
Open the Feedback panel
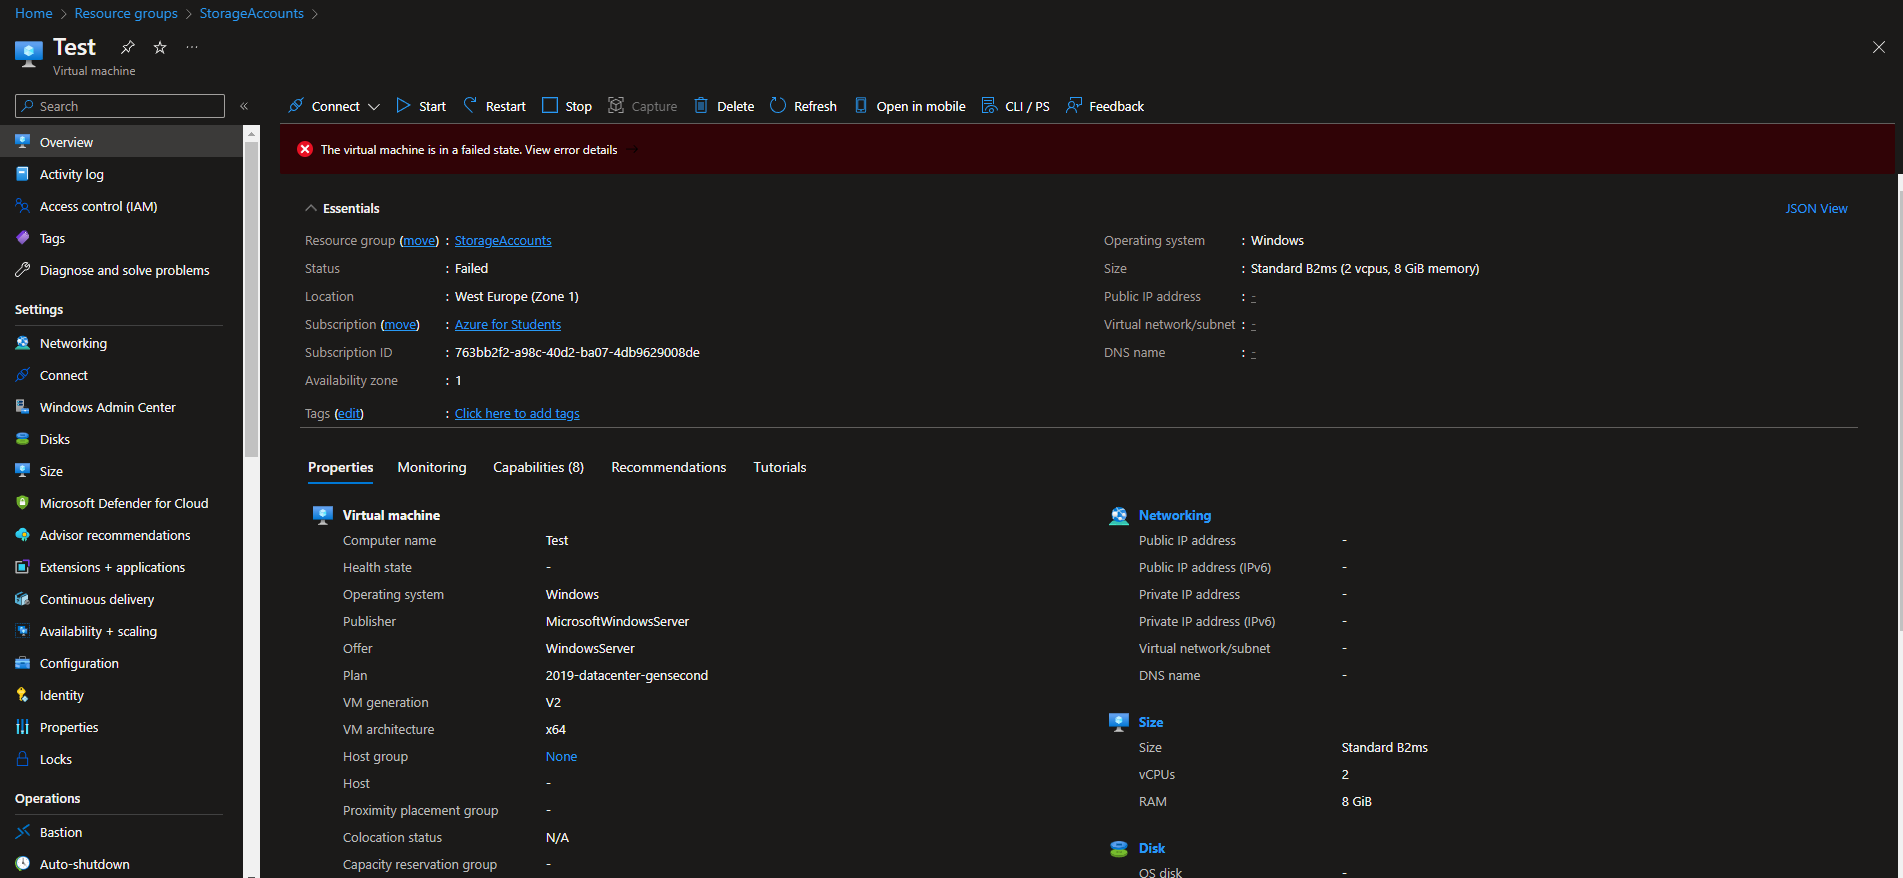pos(1105,106)
